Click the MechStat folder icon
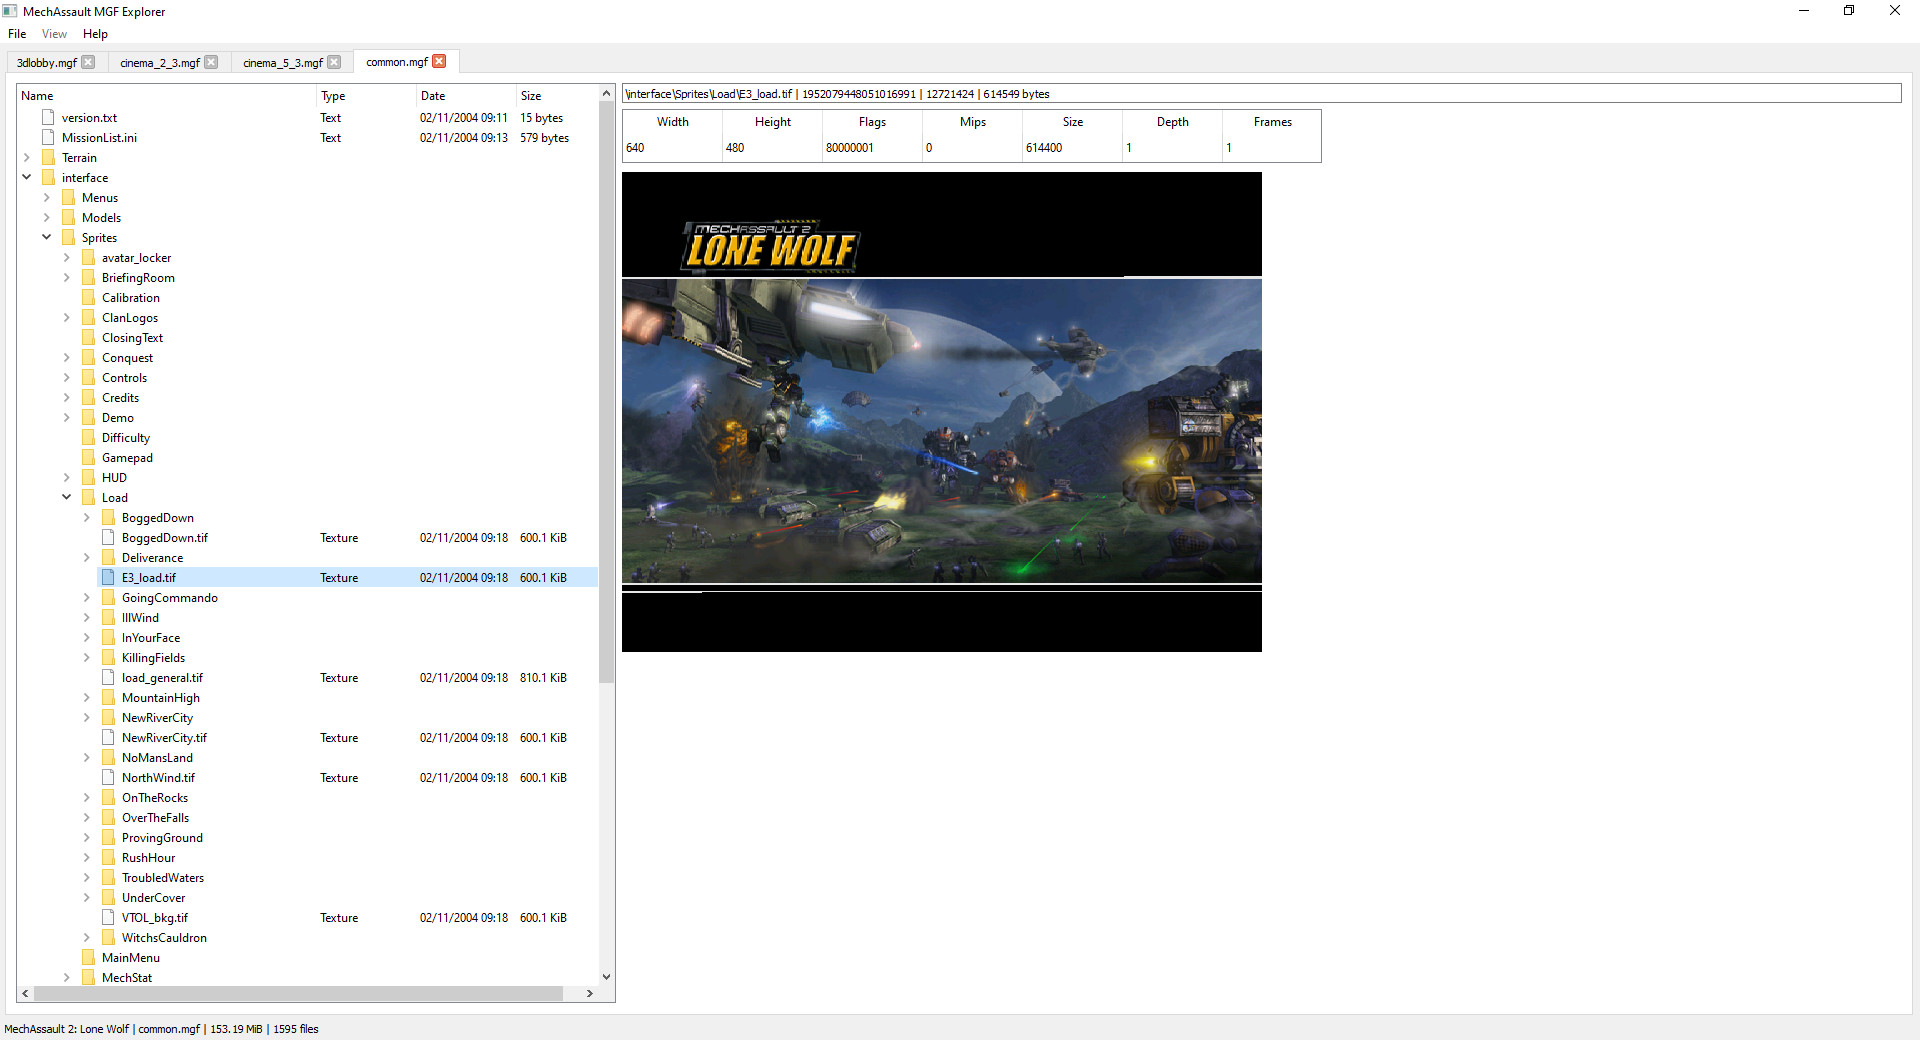Screen dimensions: 1920x1040 (x=88, y=978)
